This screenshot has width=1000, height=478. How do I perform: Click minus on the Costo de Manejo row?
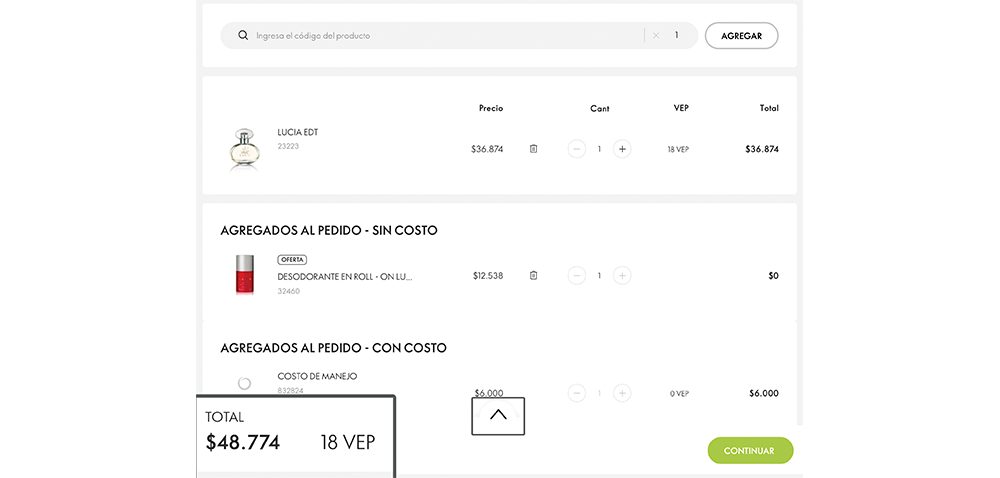(x=577, y=393)
